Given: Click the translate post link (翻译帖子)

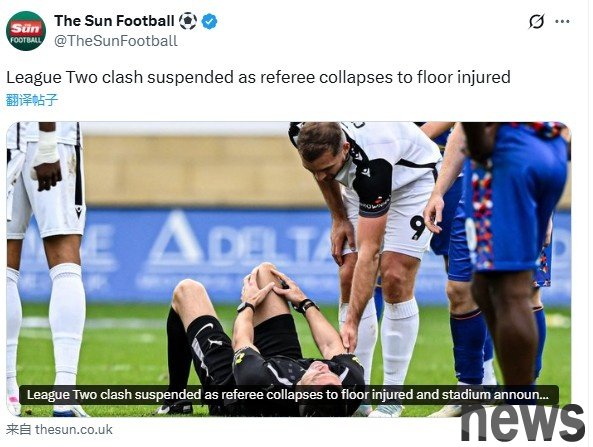Looking at the screenshot, I should coord(32,100).
